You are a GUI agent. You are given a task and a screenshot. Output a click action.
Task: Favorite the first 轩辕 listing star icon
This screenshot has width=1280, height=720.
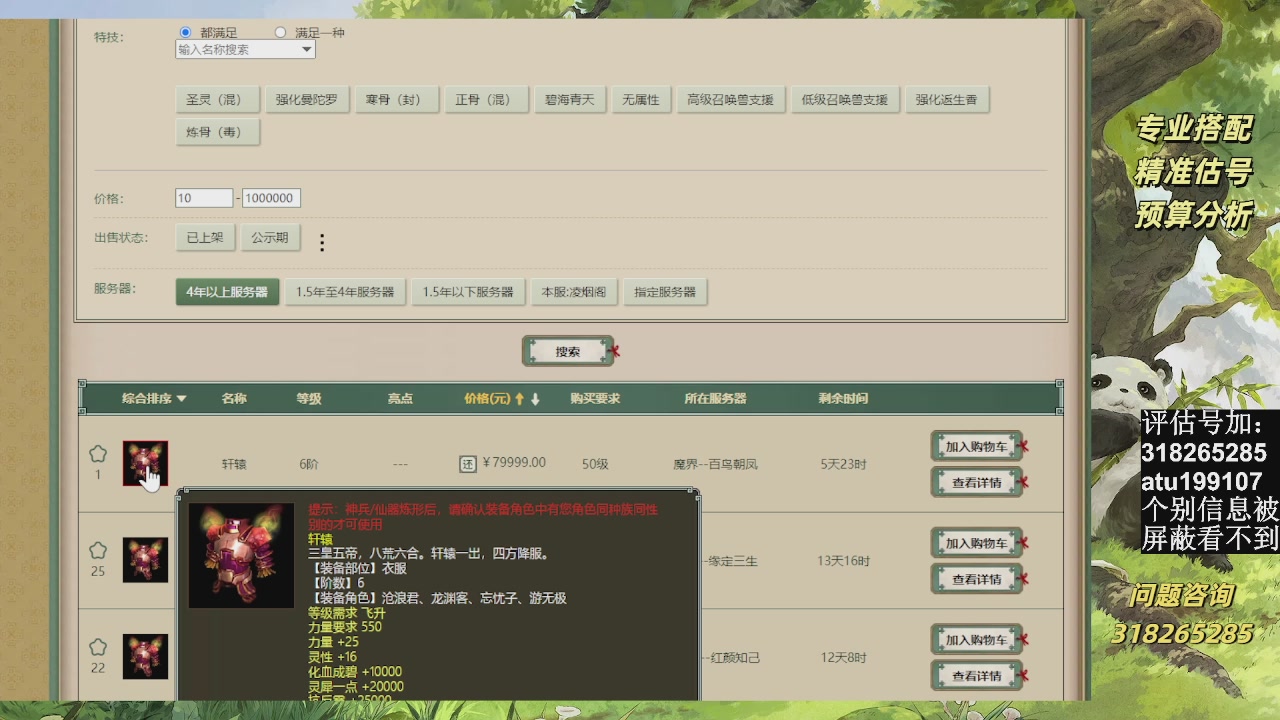pyautogui.click(x=97, y=451)
